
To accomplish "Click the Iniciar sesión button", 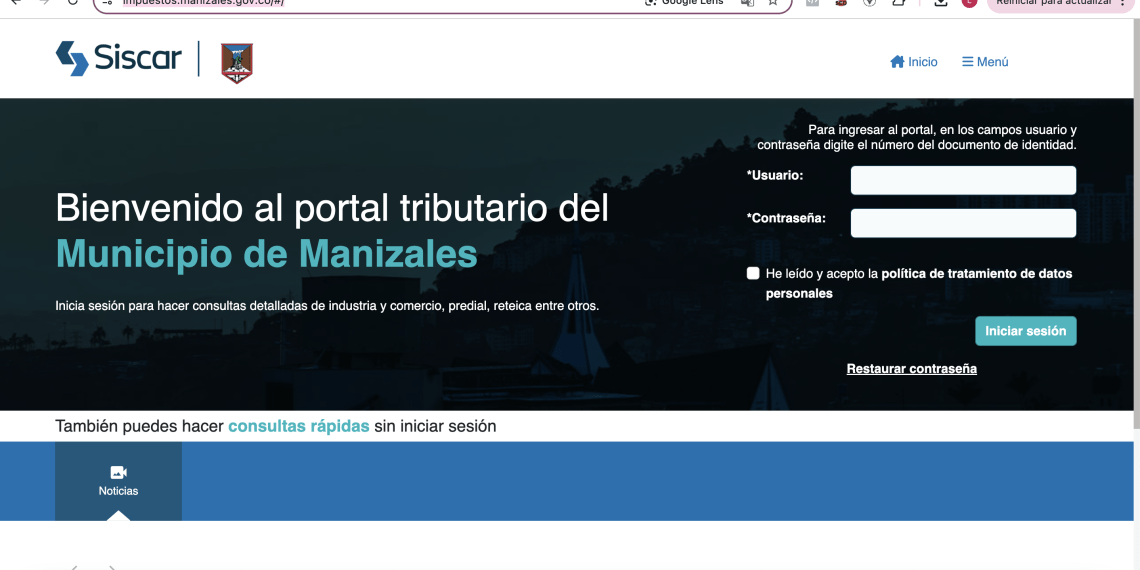I will pos(1026,331).
